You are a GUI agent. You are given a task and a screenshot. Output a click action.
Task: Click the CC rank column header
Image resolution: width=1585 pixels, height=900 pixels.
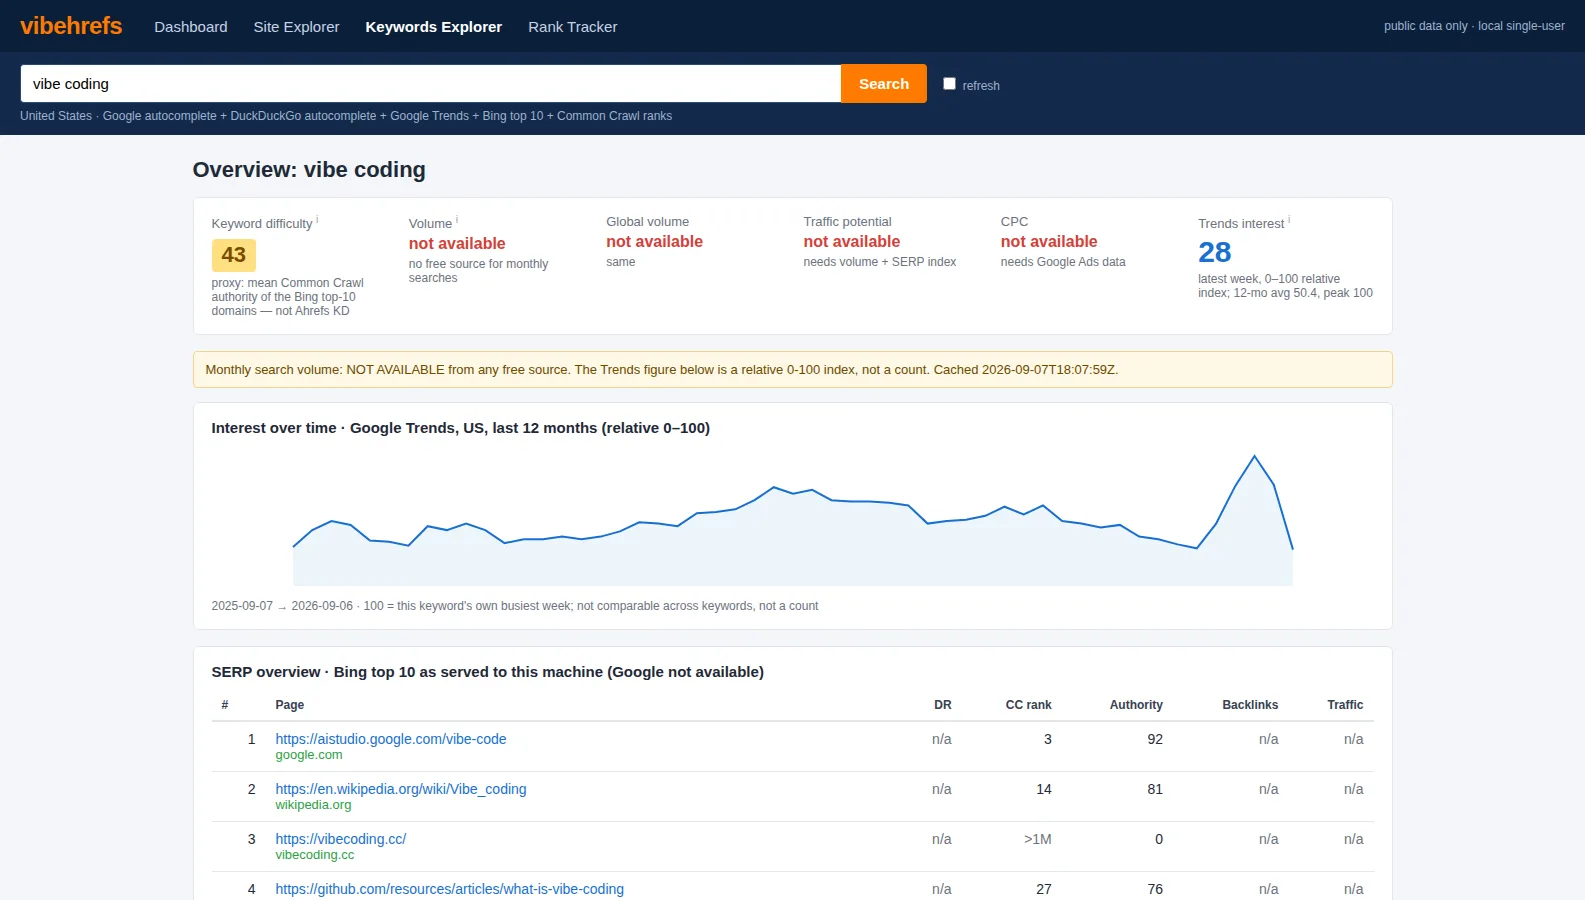[1028, 705]
